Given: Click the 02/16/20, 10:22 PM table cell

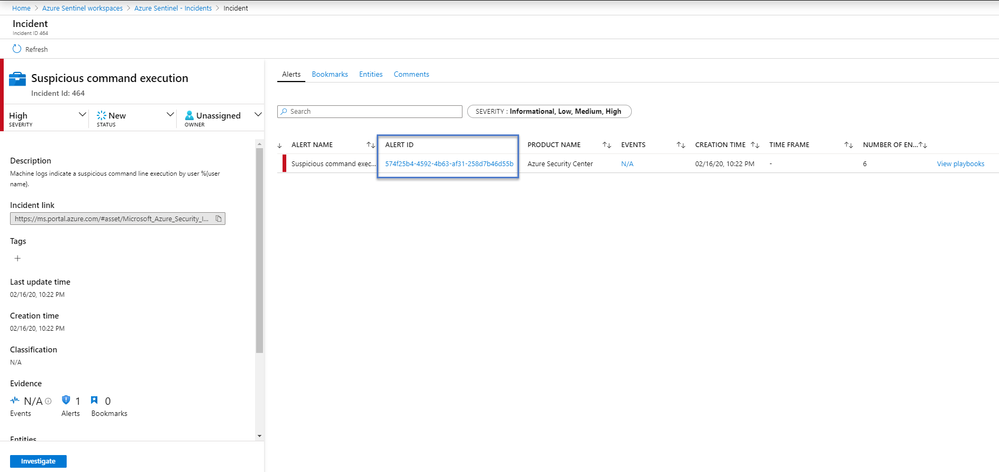Looking at the screenshot, I should (724, 164).
